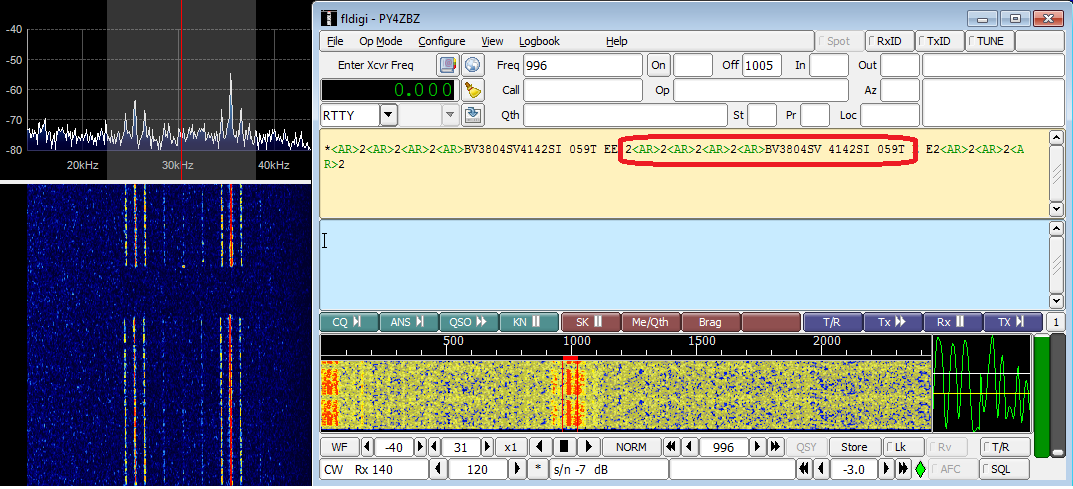
Task: Open the Logbook menu
Action: pyautogui.click(x=539, y=41)
